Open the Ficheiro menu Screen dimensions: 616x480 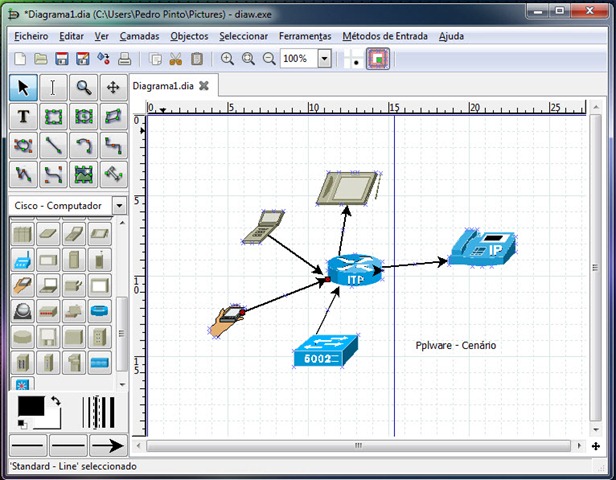(31, 36)
